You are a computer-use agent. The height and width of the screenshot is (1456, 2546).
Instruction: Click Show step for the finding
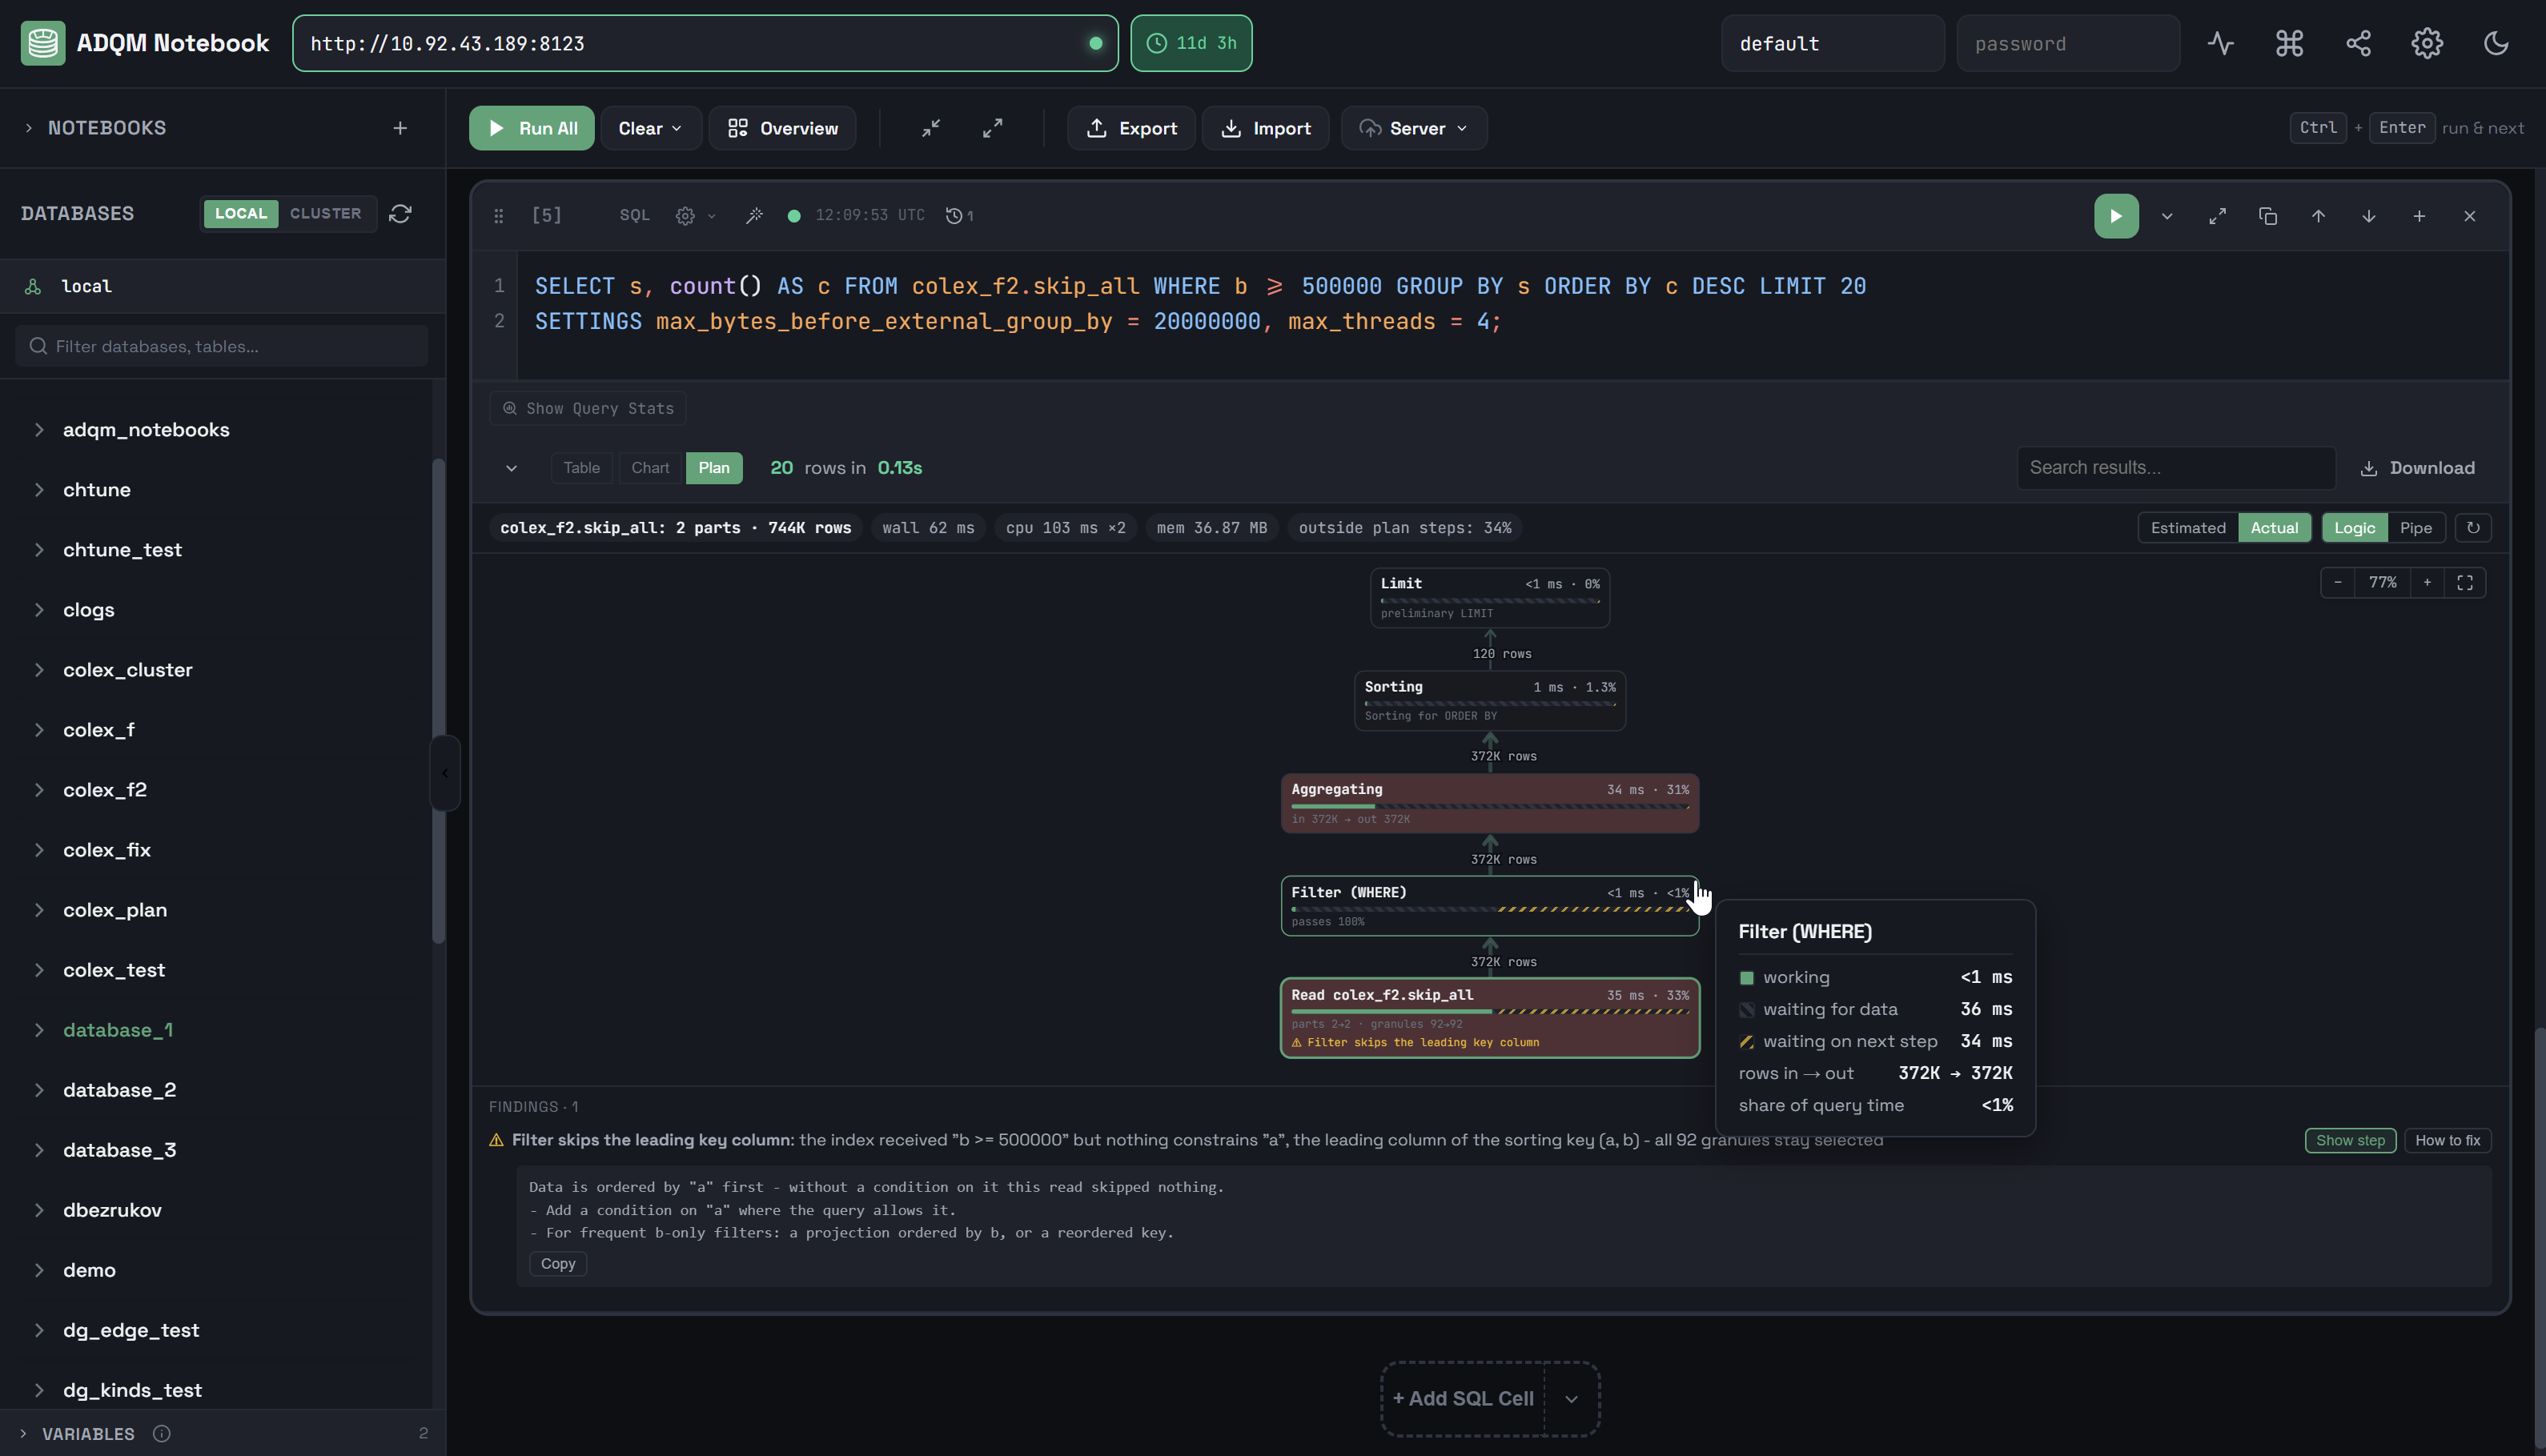click(2350, 1140)
